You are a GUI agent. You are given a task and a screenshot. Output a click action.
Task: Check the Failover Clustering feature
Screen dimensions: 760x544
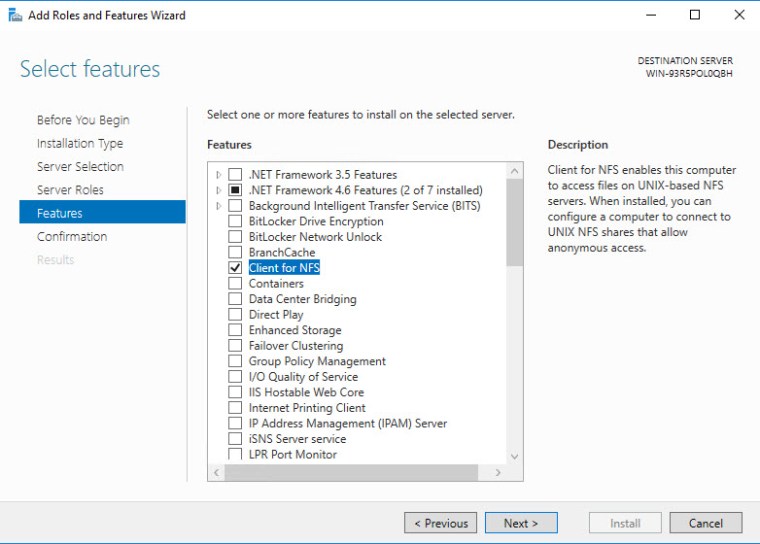pos(235,346)
